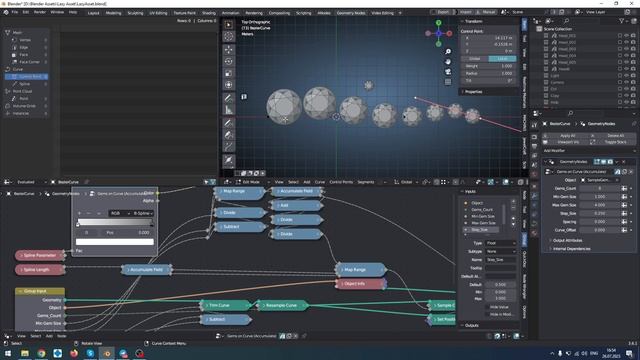Click the zoom magnifier icon in the viewport

point(448,51)
